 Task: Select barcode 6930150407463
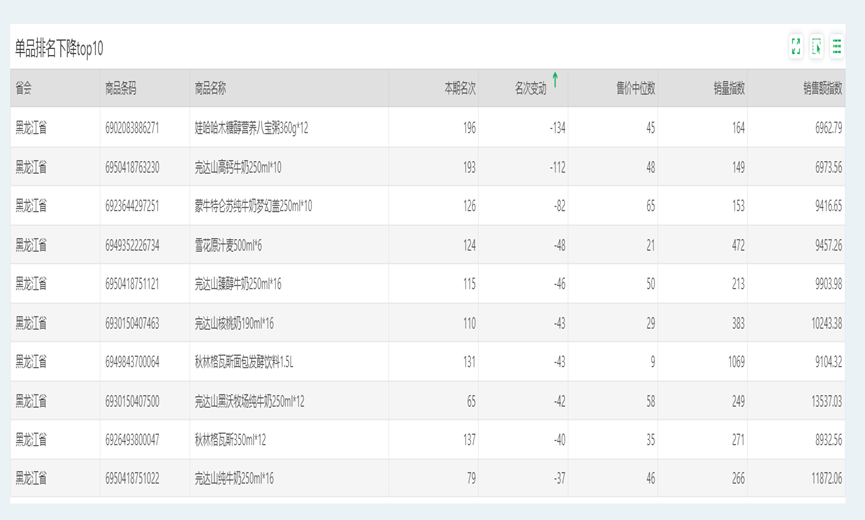(132, 323)
